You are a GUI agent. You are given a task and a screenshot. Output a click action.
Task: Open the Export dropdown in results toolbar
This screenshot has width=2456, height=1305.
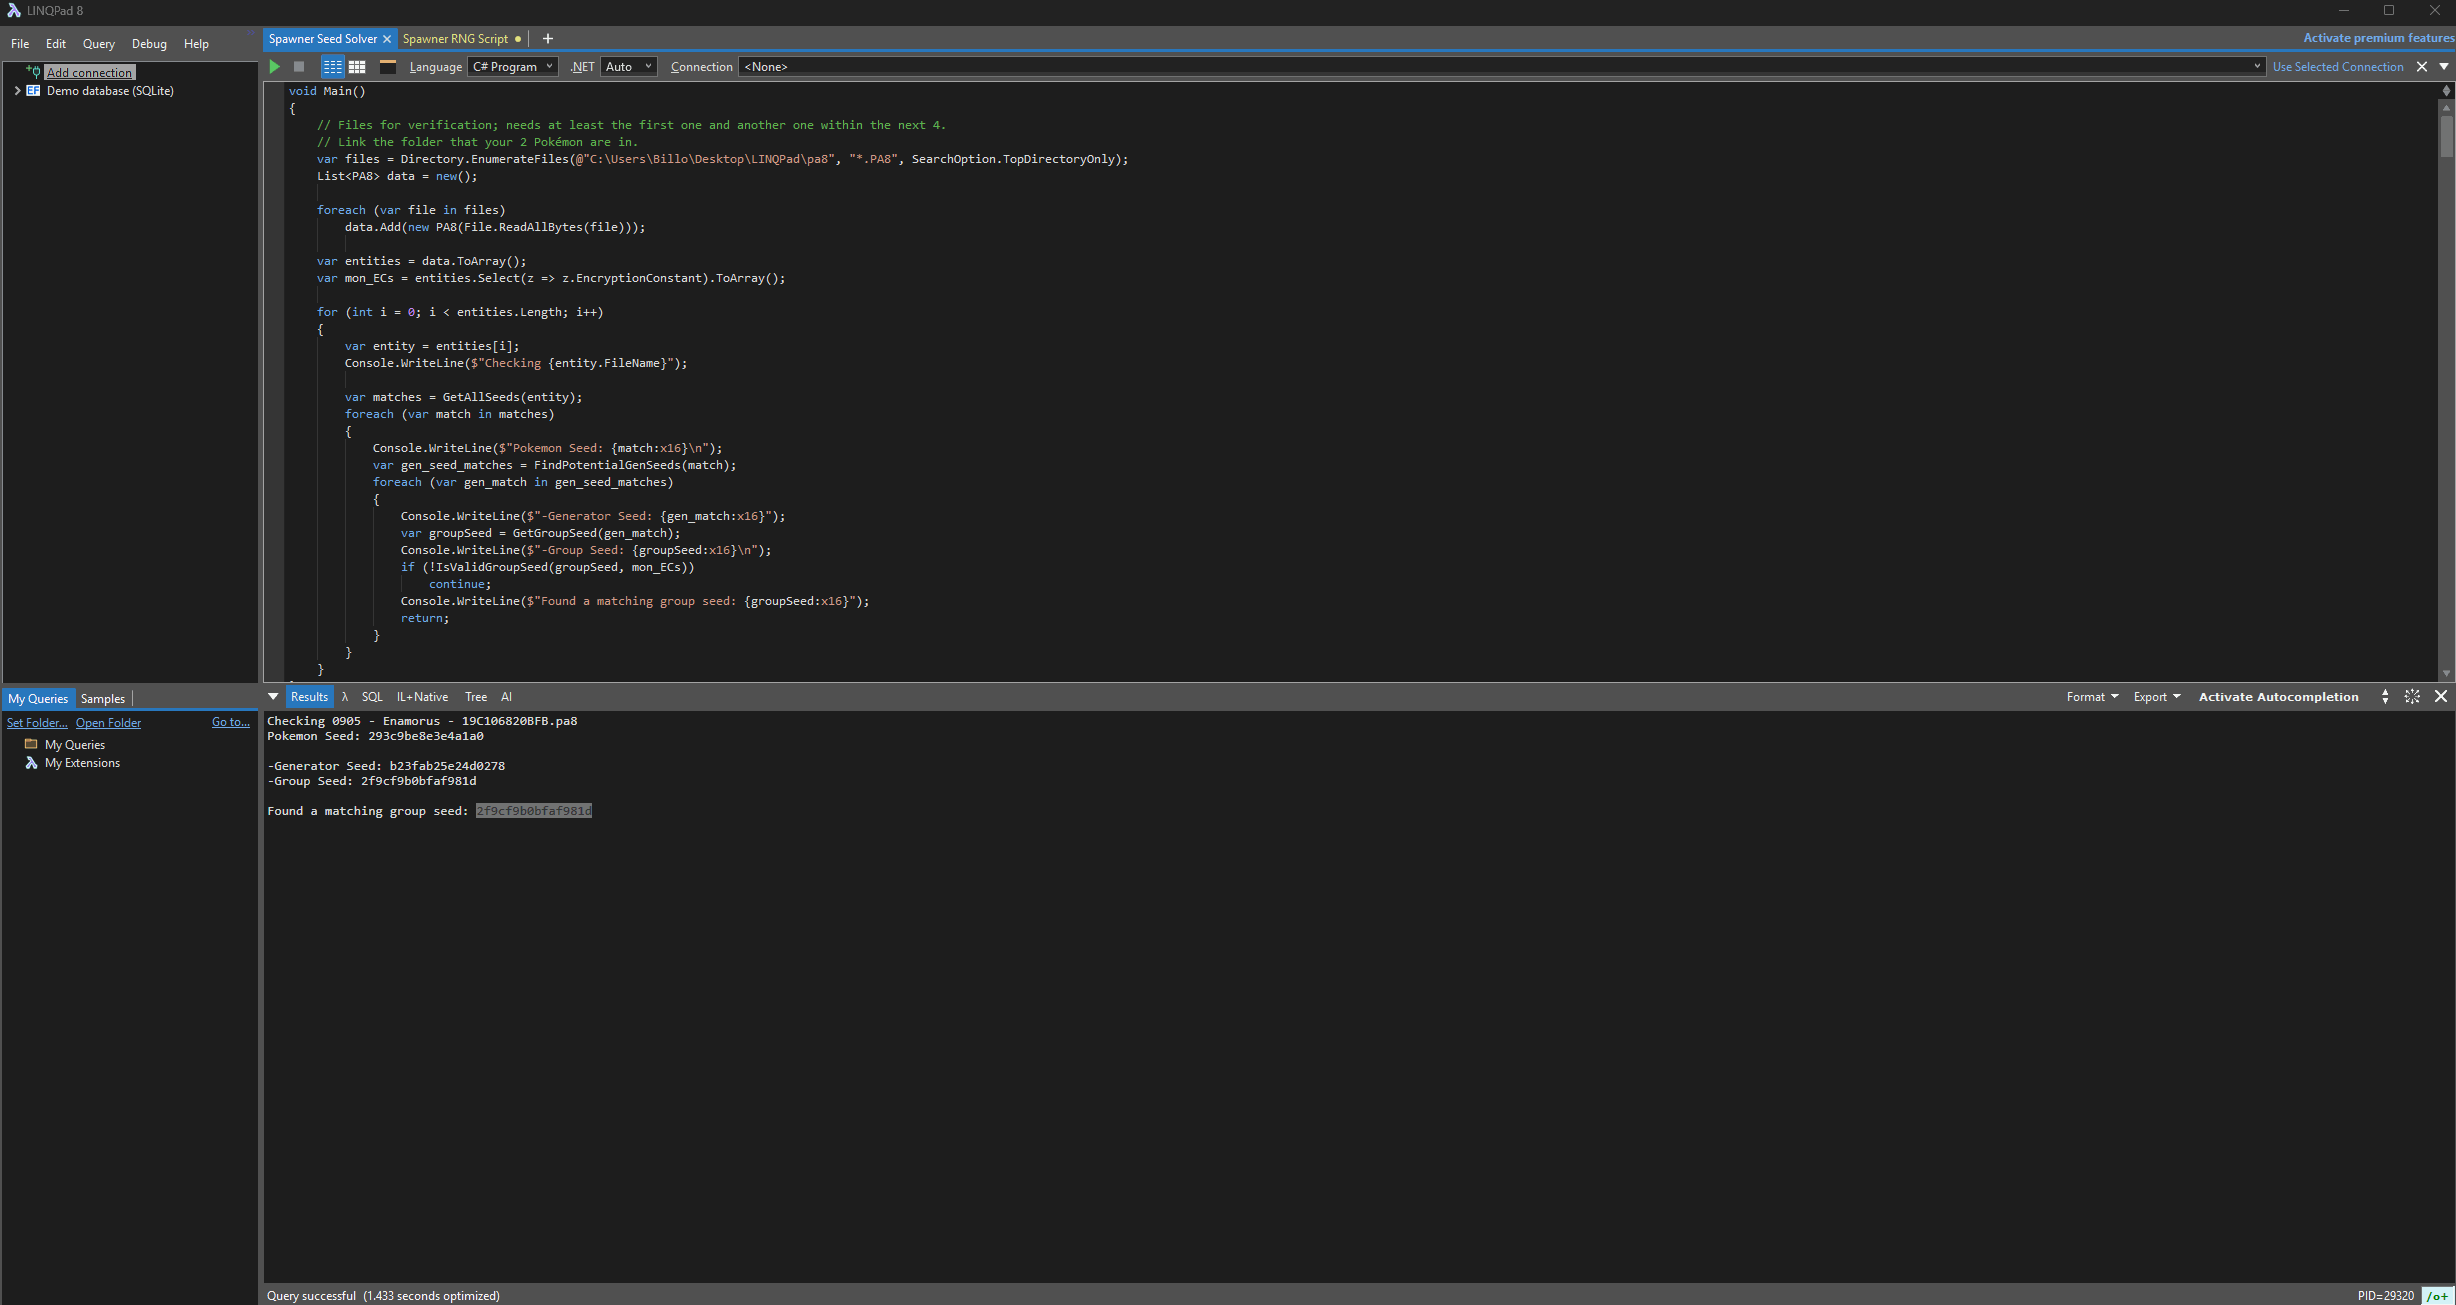click(2157, 697)
